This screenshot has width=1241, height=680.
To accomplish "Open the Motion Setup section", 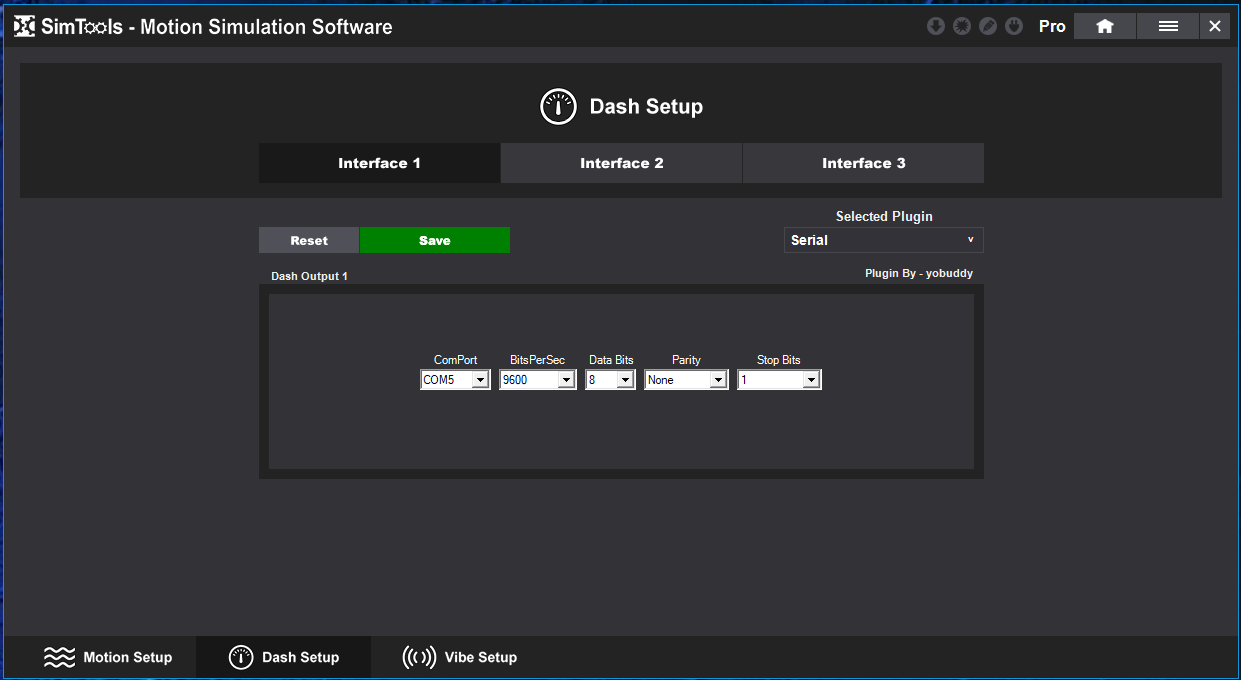I will (x=108, y=657).
